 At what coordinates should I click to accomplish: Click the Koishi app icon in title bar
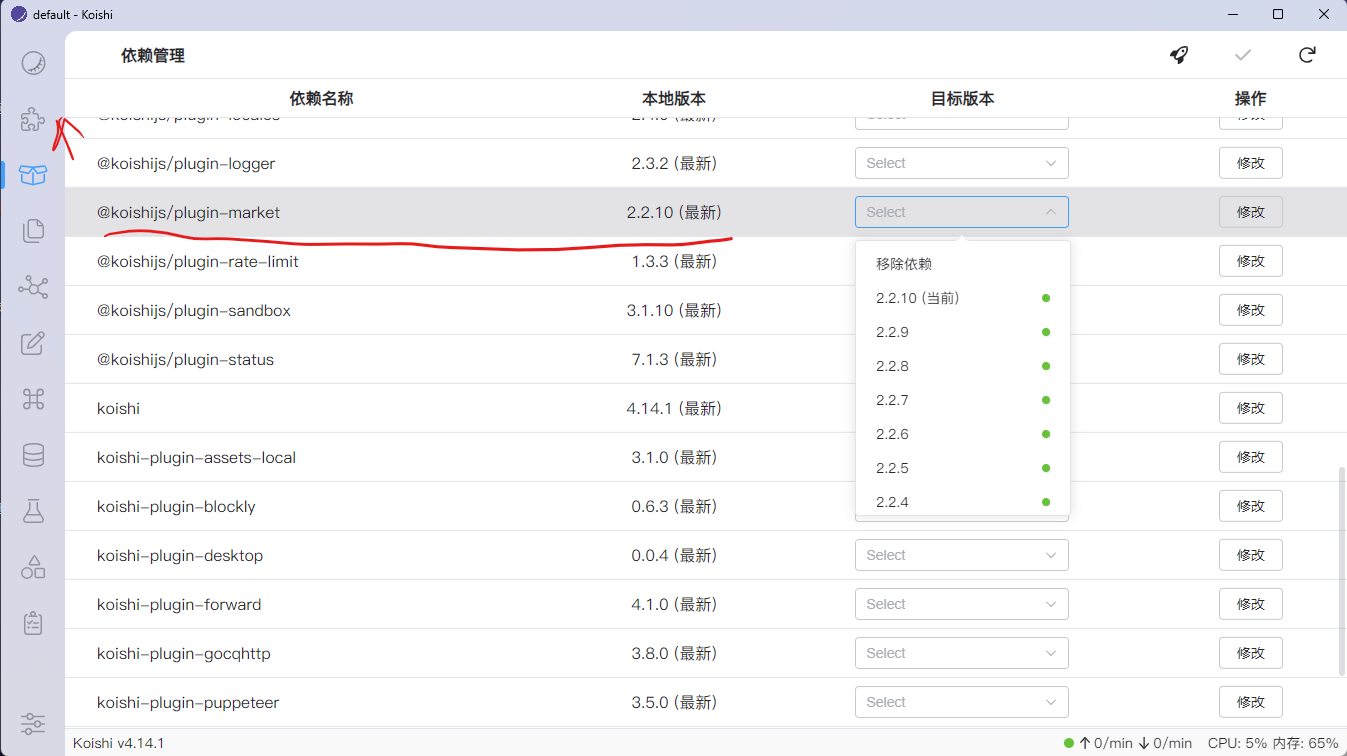18,14
